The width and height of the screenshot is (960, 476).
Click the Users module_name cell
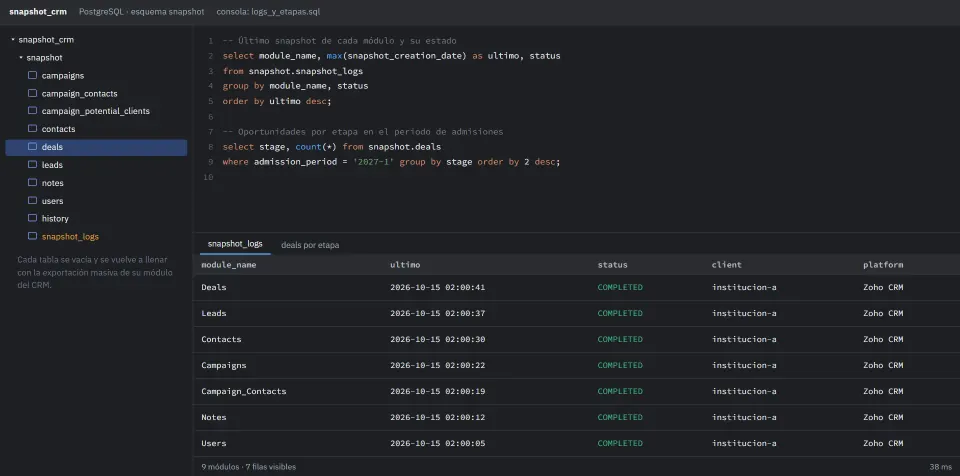point(214,444)
